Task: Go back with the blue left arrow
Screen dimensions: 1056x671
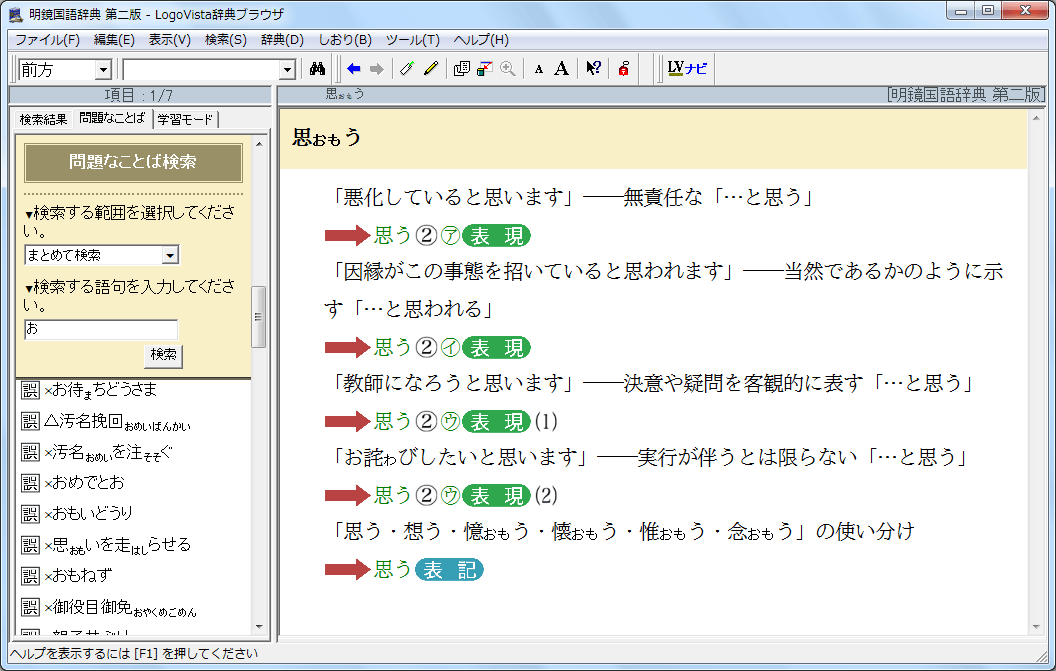Action: [354, 69]
